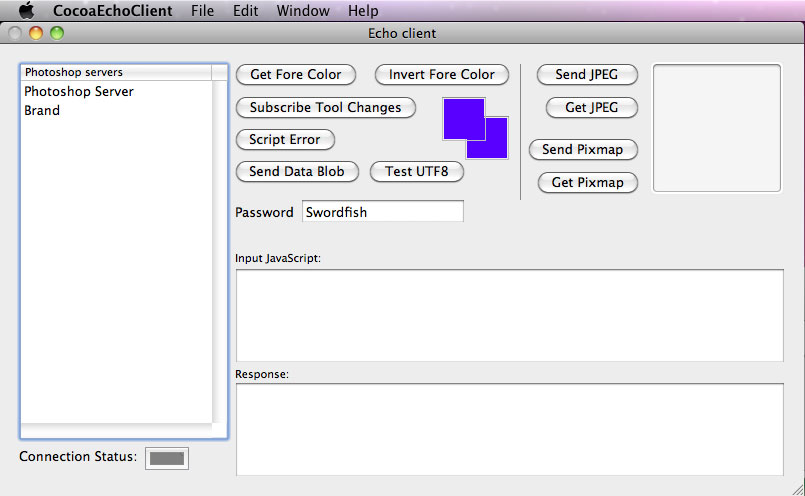The image size is (805, 496).
Task: Open the File menu
Action: click(x=202, y=11)
